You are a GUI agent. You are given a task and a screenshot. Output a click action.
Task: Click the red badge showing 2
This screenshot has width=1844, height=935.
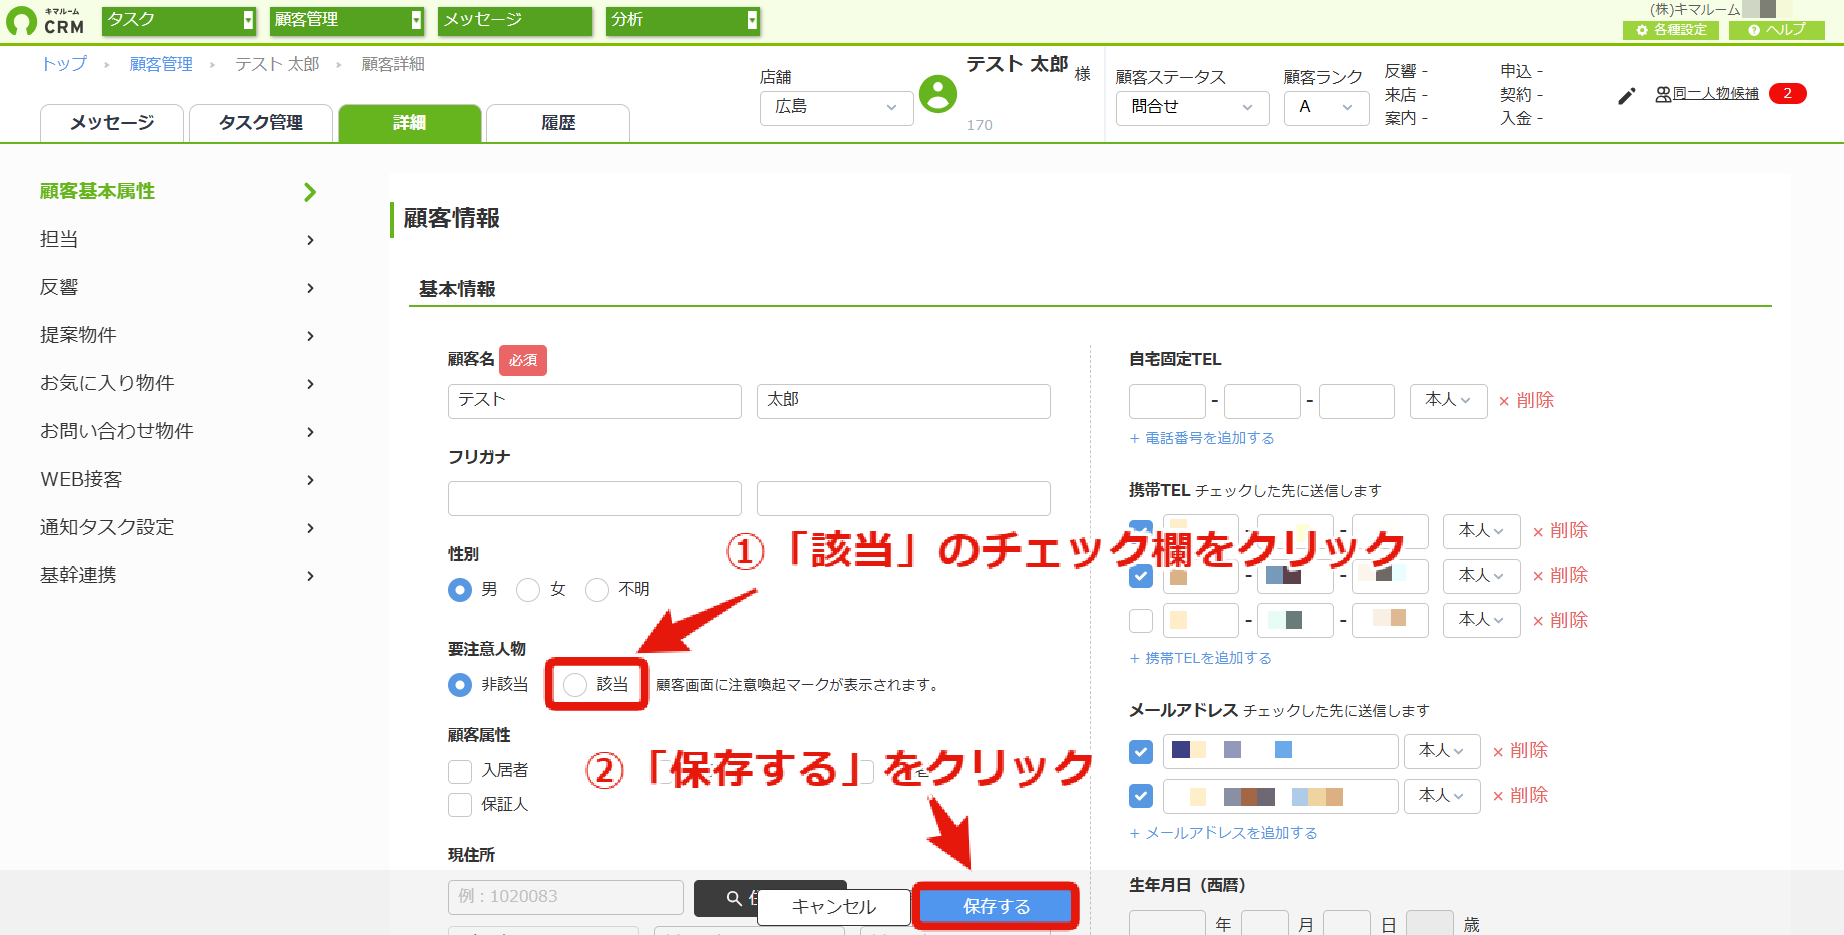click(1788, 93)
